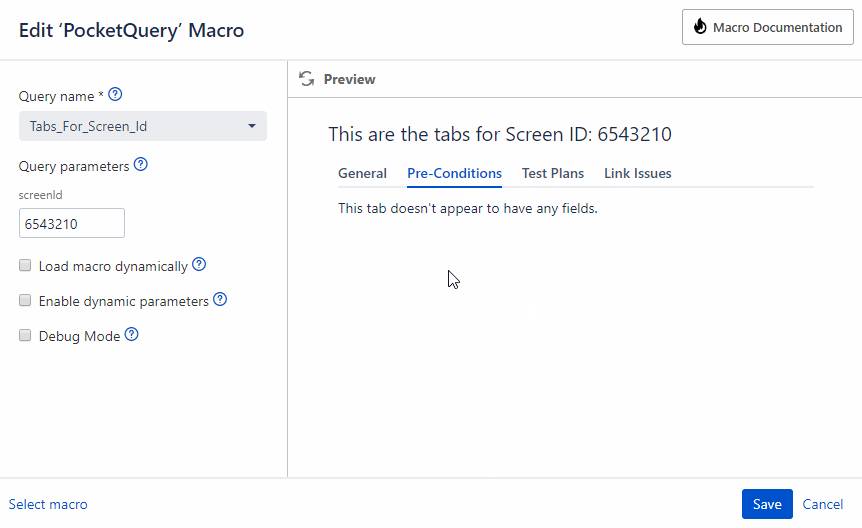862x528 pixels.
Task: Click the help icon beside Query parameters
Action: [x=141, y=165]
